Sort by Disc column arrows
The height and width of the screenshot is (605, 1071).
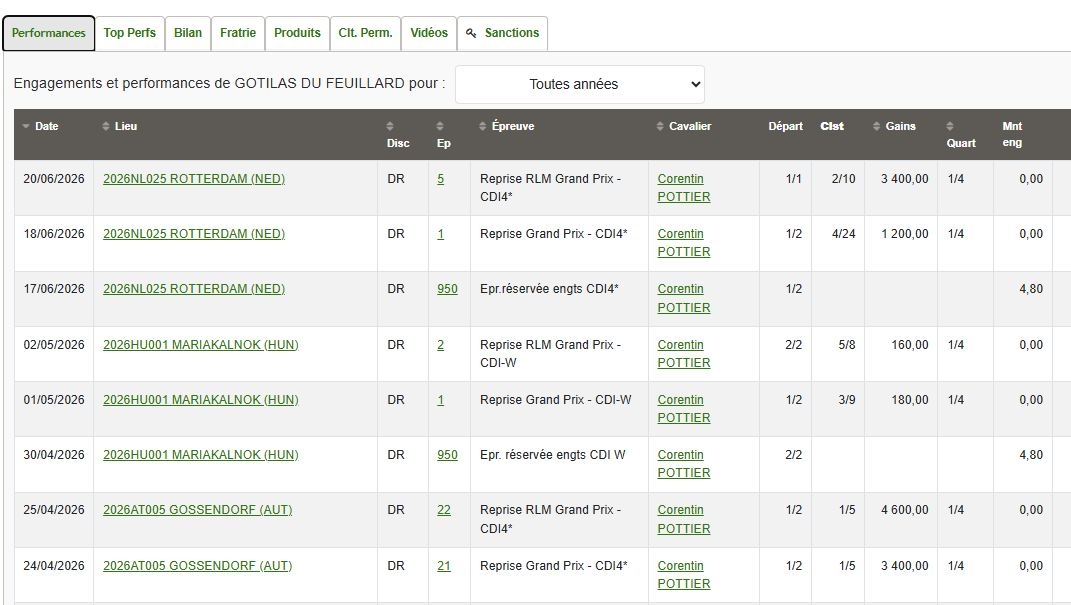click(390, 126)
